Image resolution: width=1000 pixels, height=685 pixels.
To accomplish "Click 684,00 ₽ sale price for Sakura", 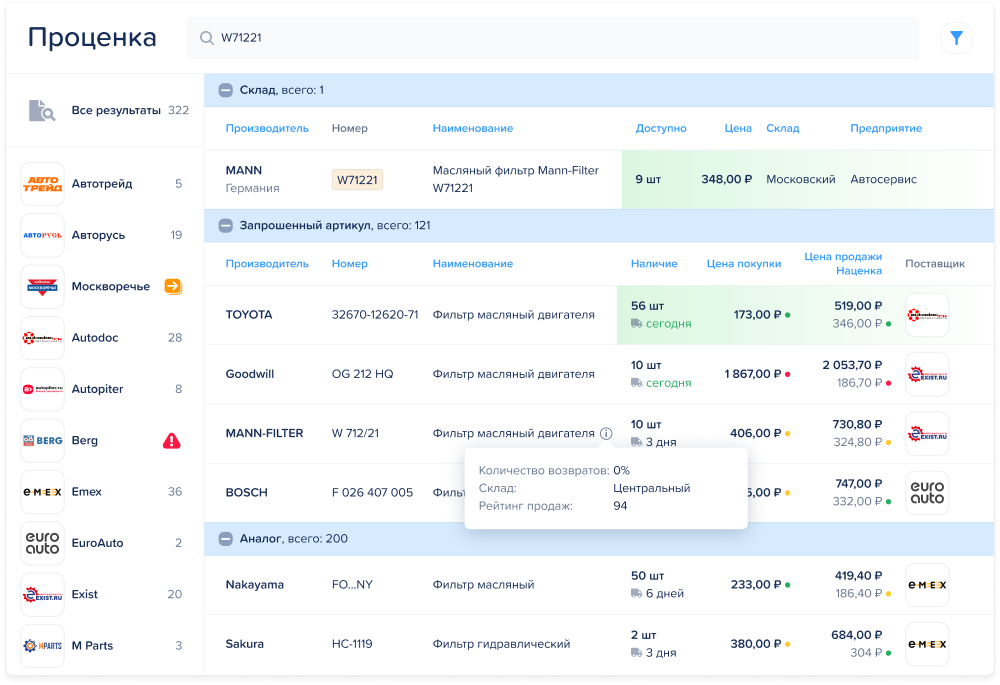I will click(x=857, y=635).
